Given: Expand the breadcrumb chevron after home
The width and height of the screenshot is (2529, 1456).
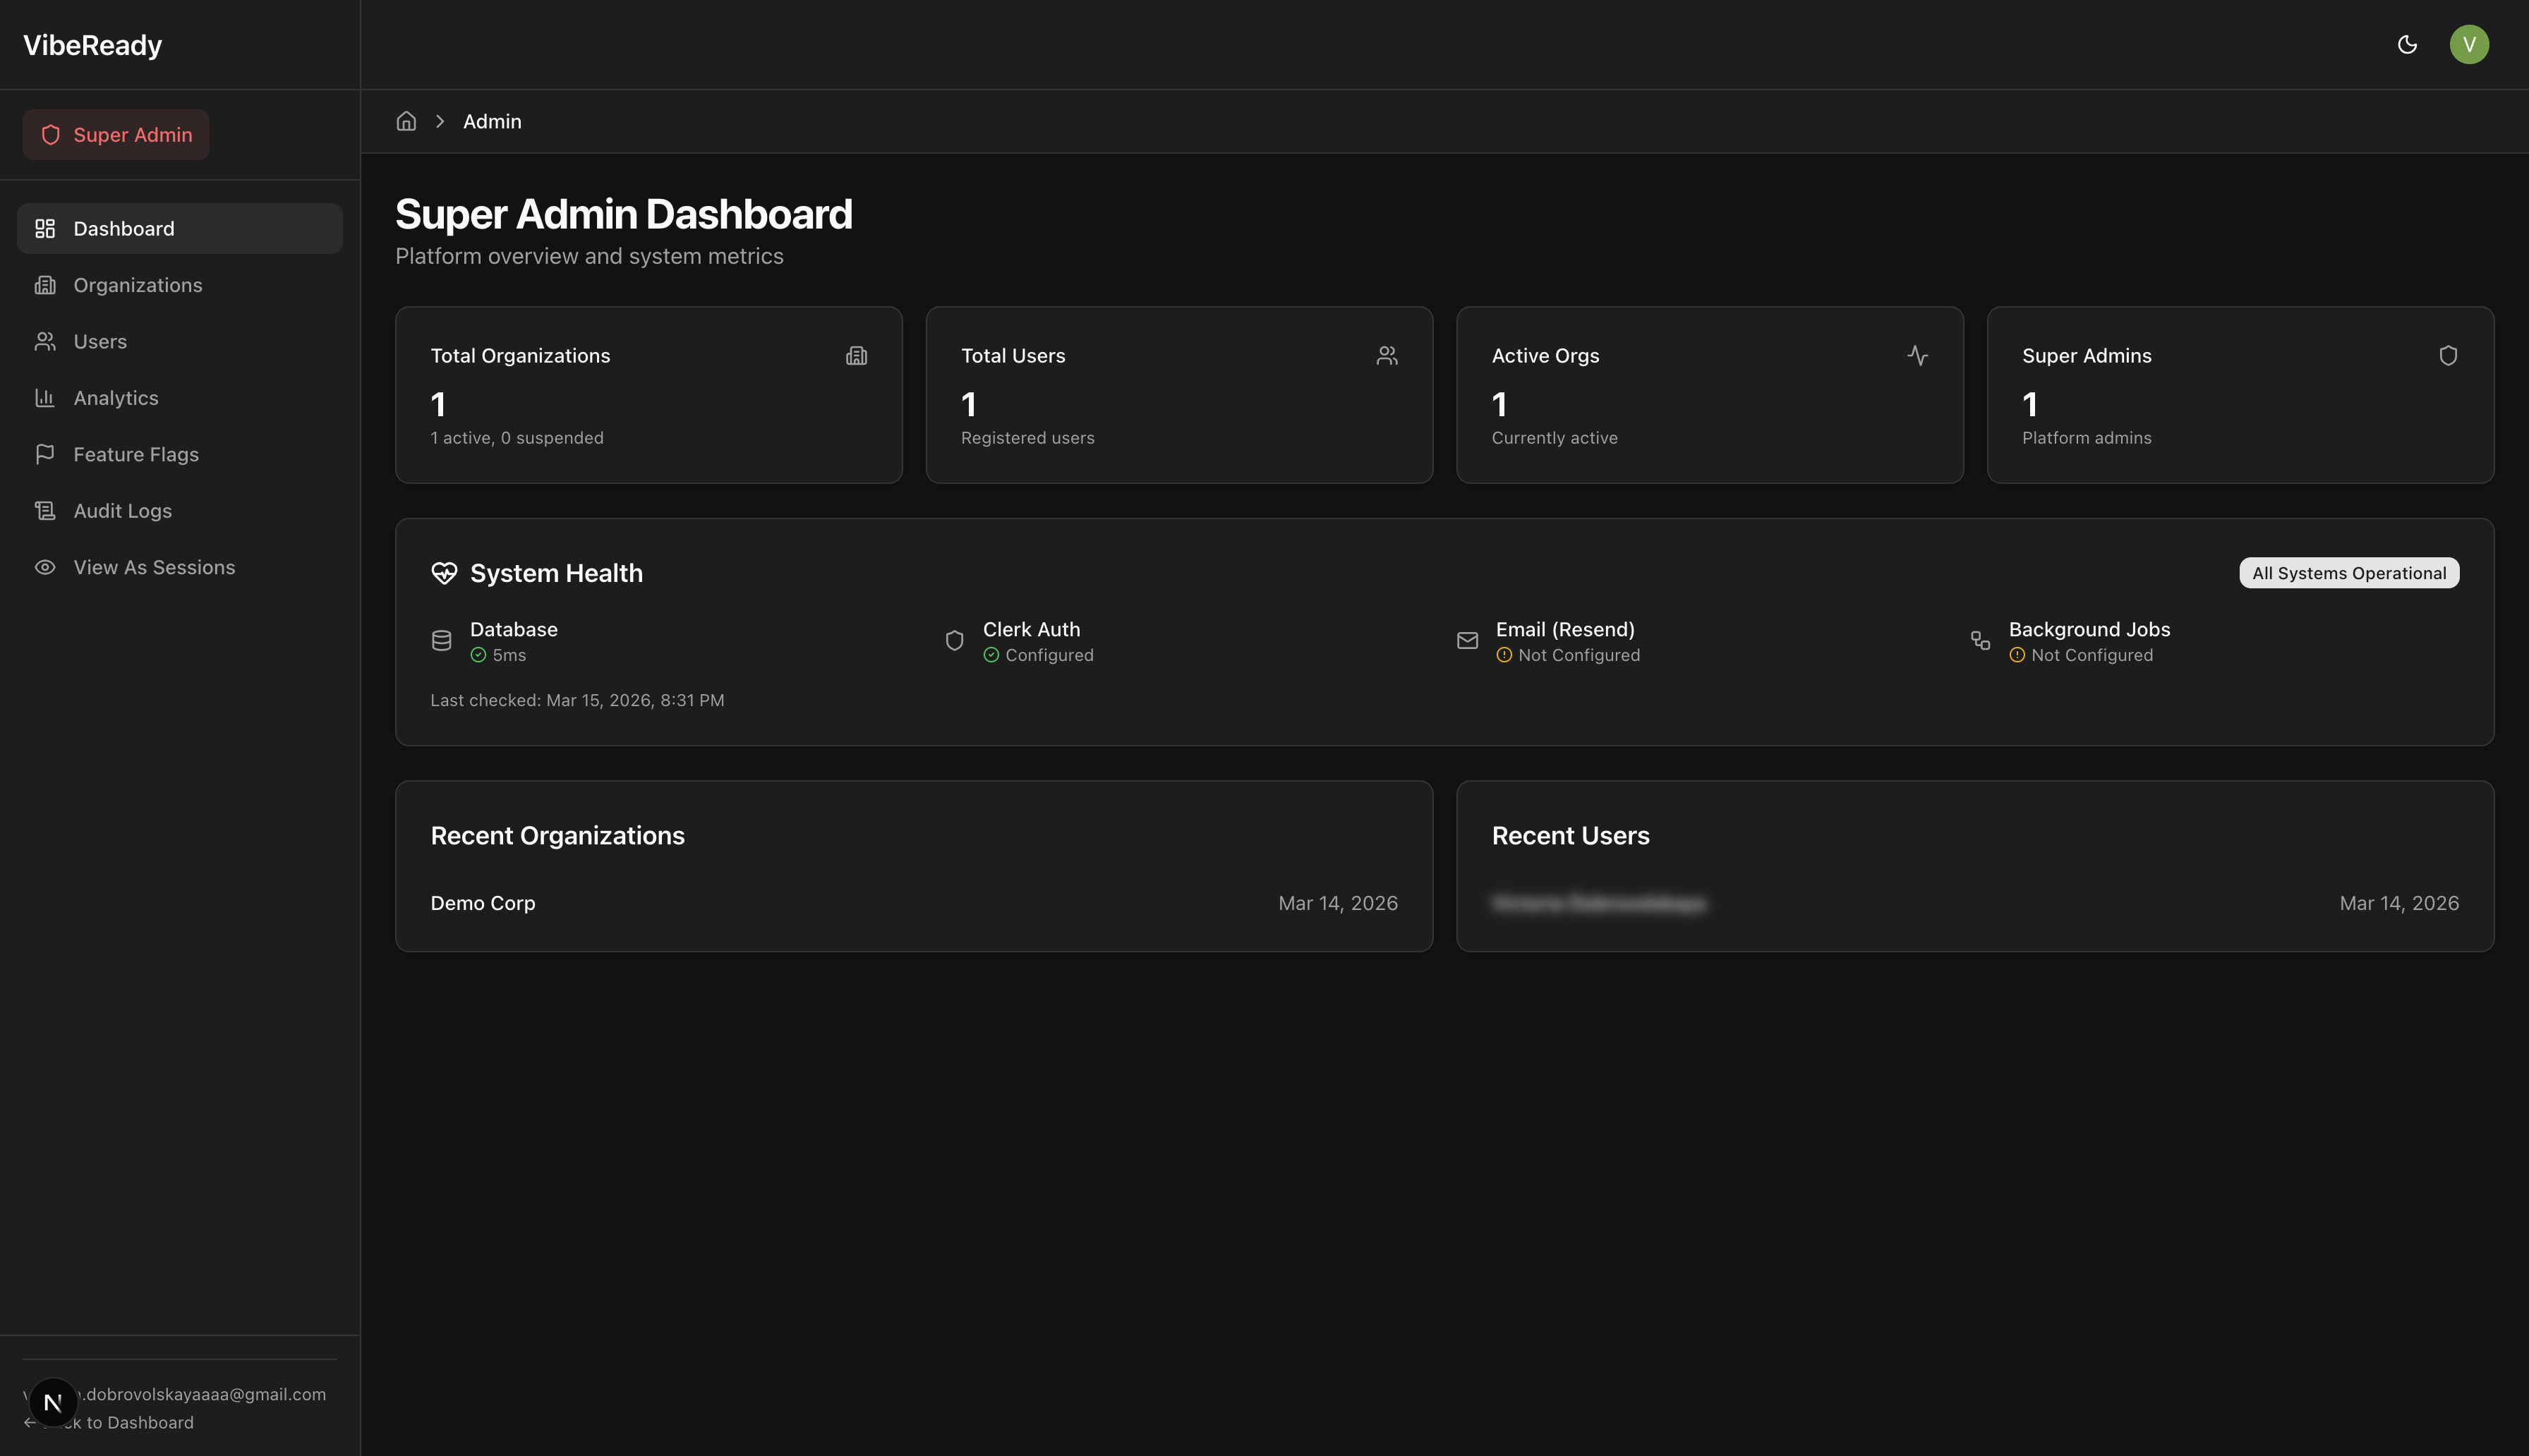Looking at the screenshot, I should tap(440, 120).
